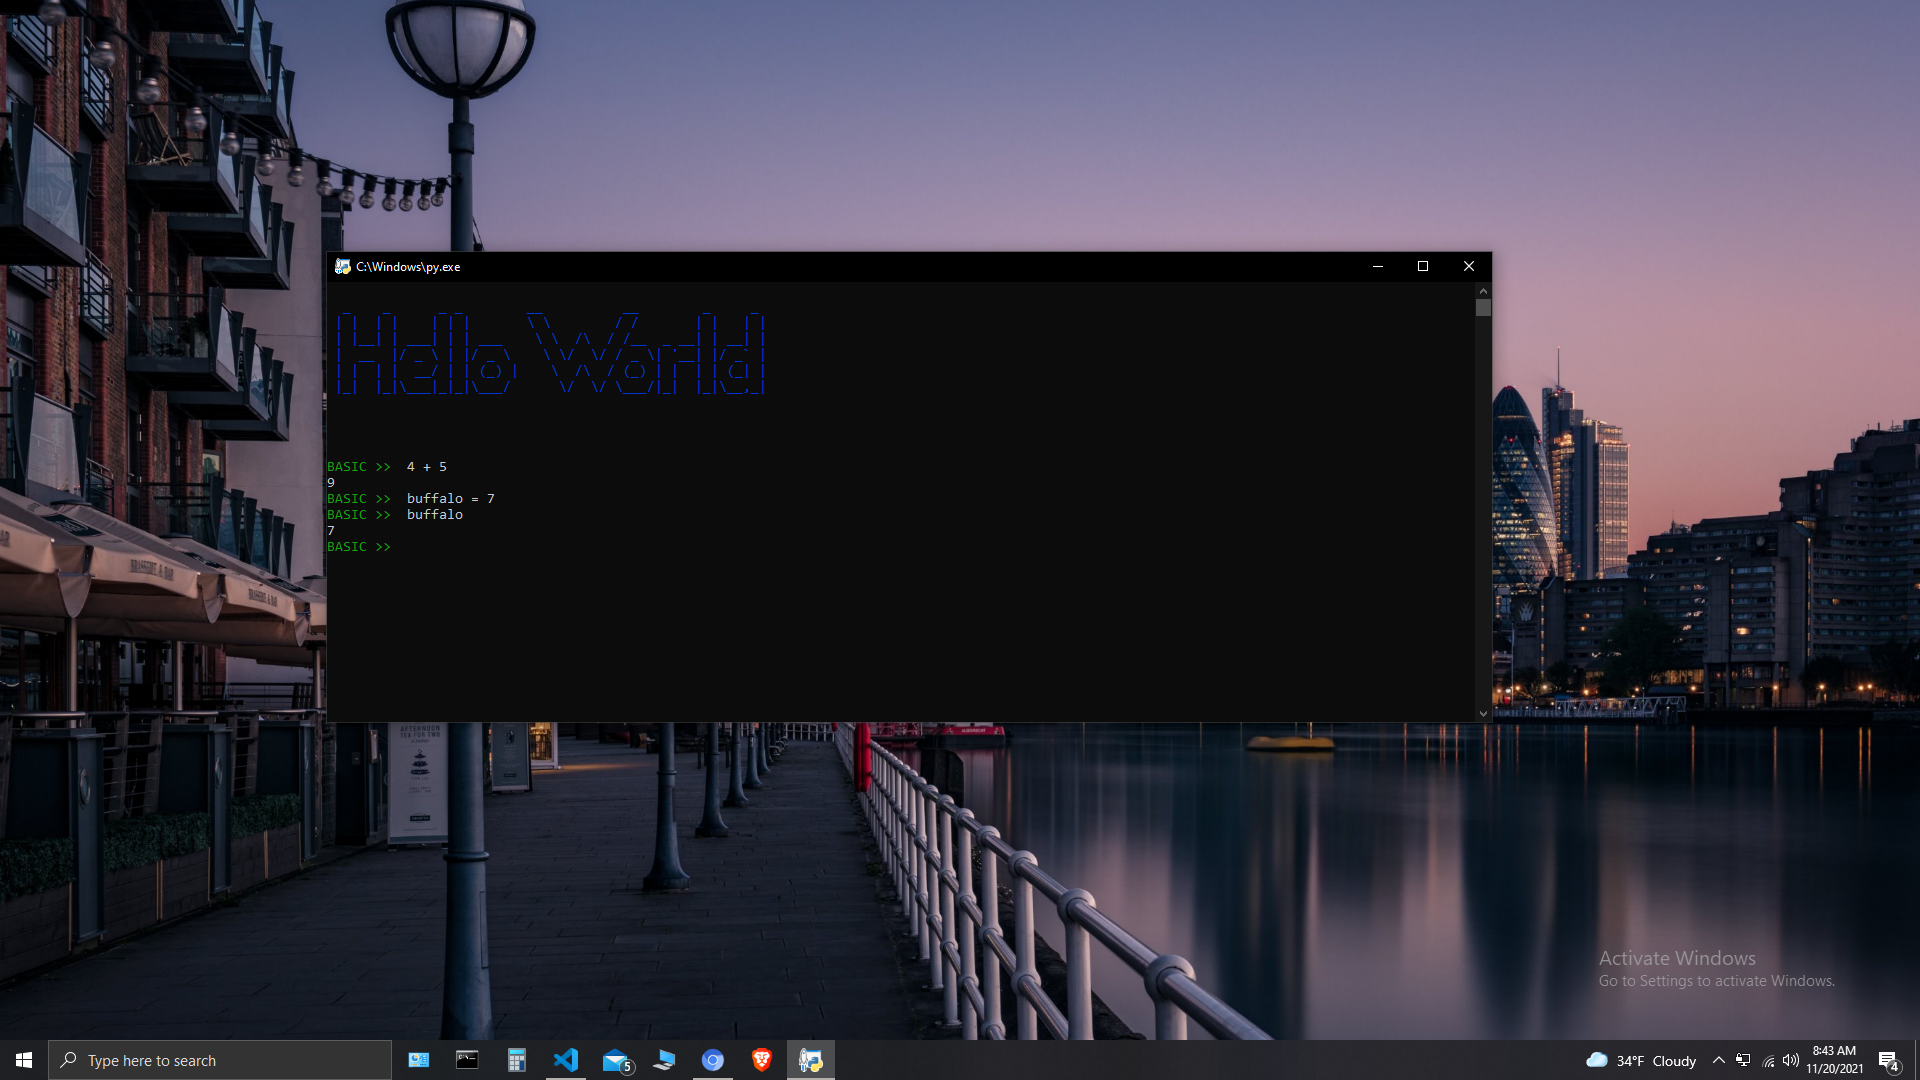Viewport: 1920px width, 1080px height.
Task: Click the result '9' output line
Action: (x=331, y=483)
